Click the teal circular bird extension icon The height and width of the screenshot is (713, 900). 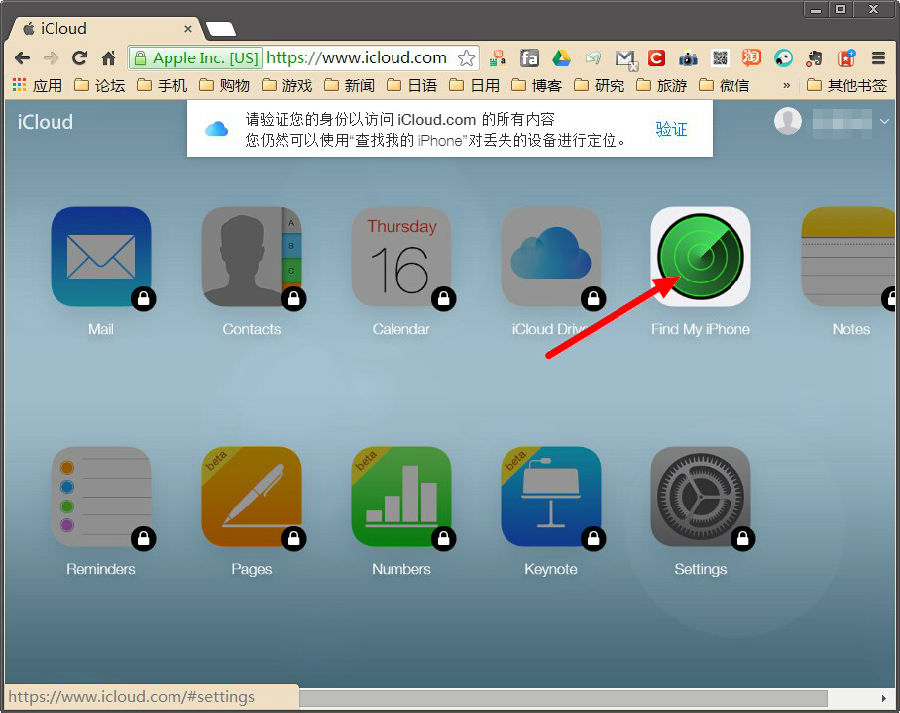coord(783,58)
